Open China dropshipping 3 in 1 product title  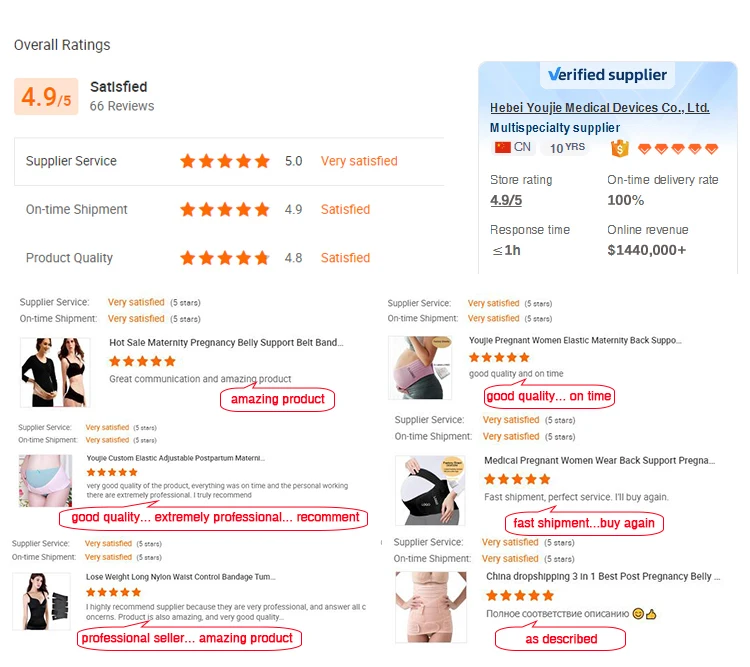(x=599, y=577)
